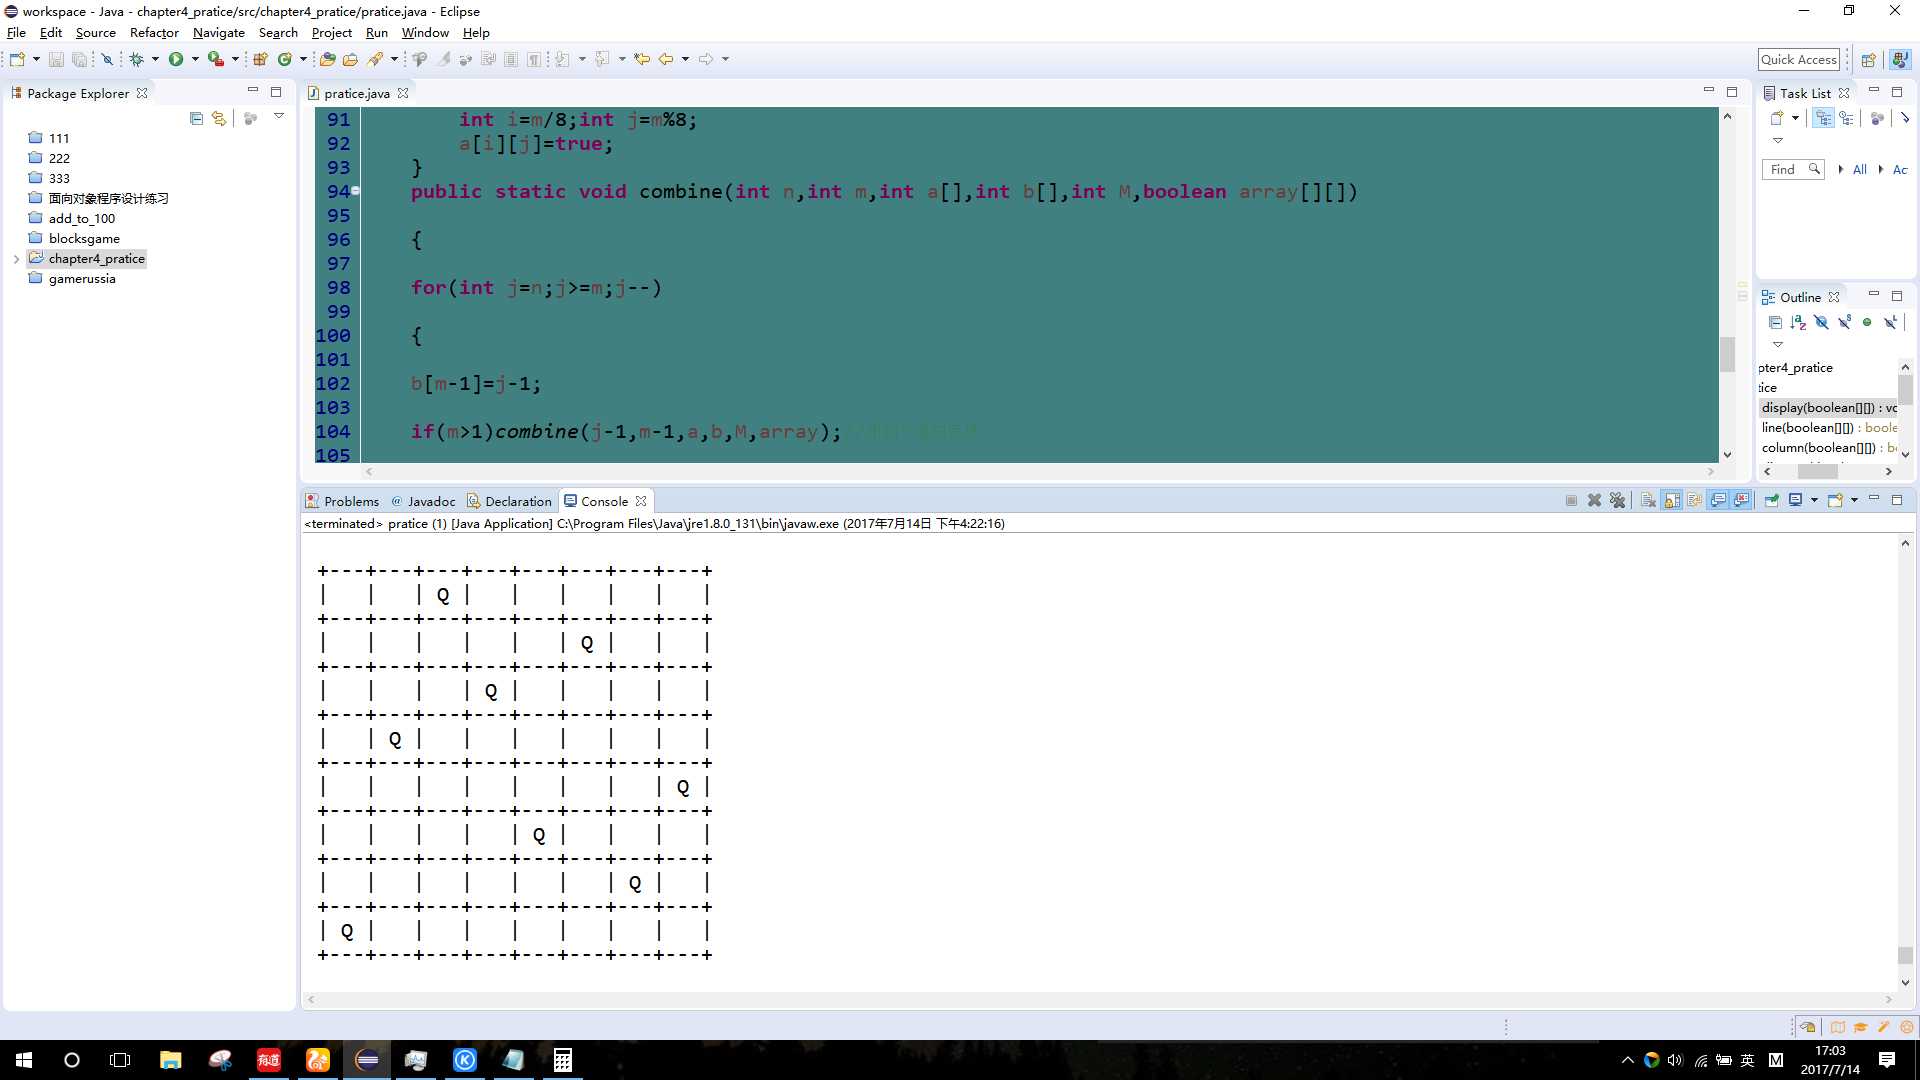
Task: Click the Back navigation yellow arrow
Action: point(666,59)
